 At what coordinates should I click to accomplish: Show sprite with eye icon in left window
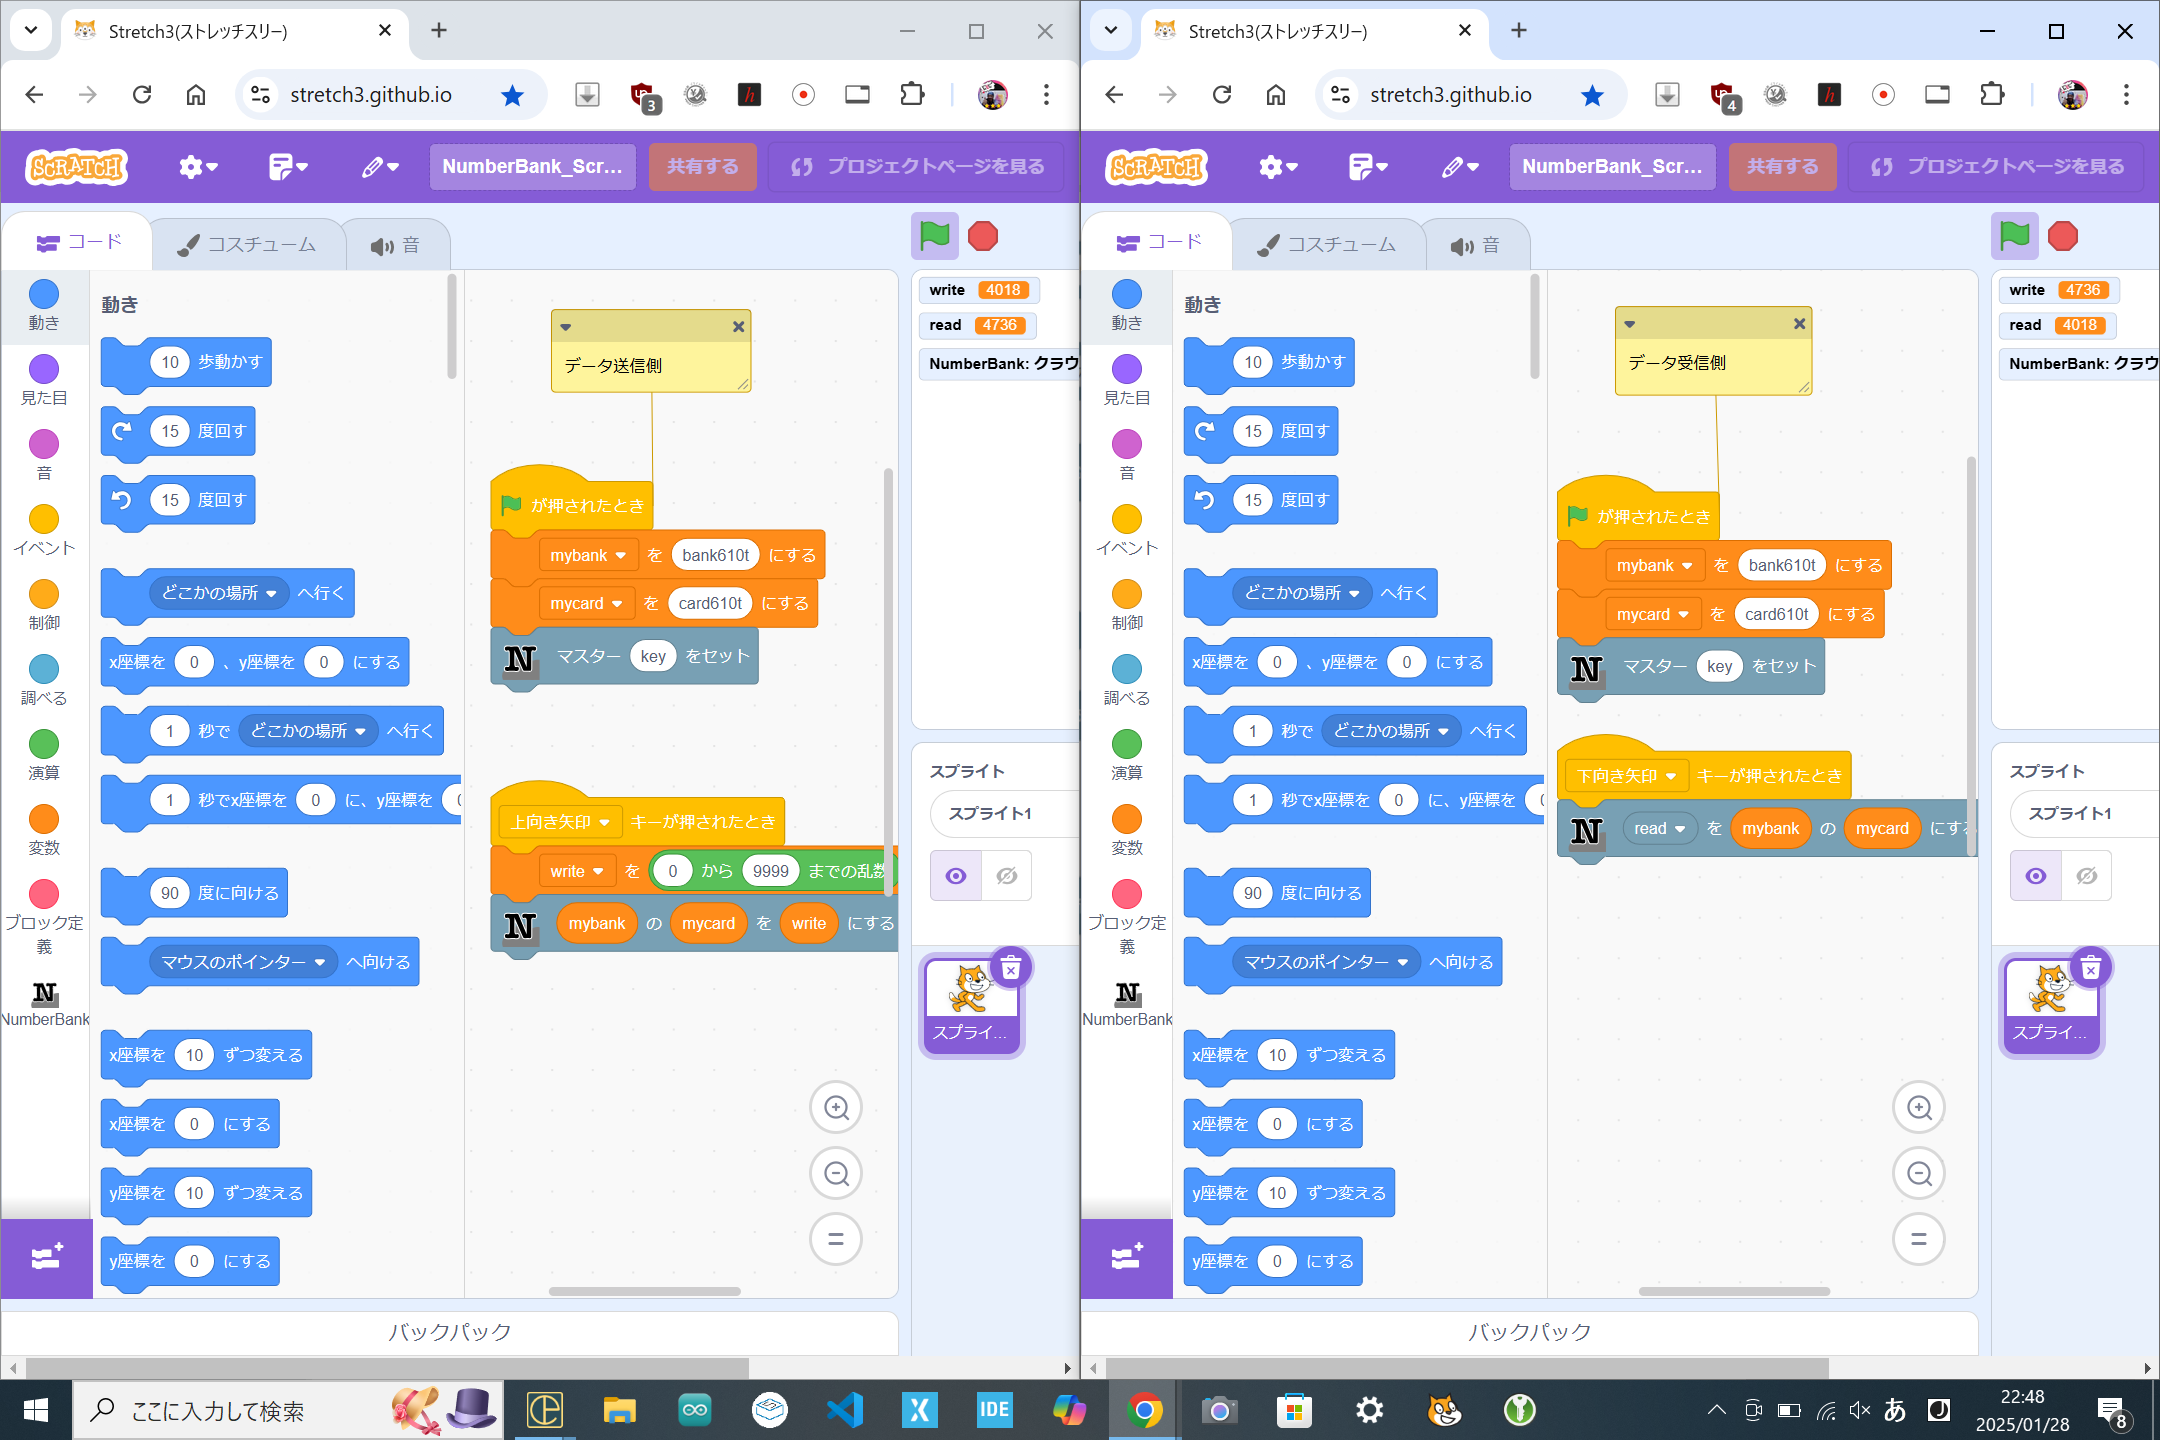click(956, 876)
